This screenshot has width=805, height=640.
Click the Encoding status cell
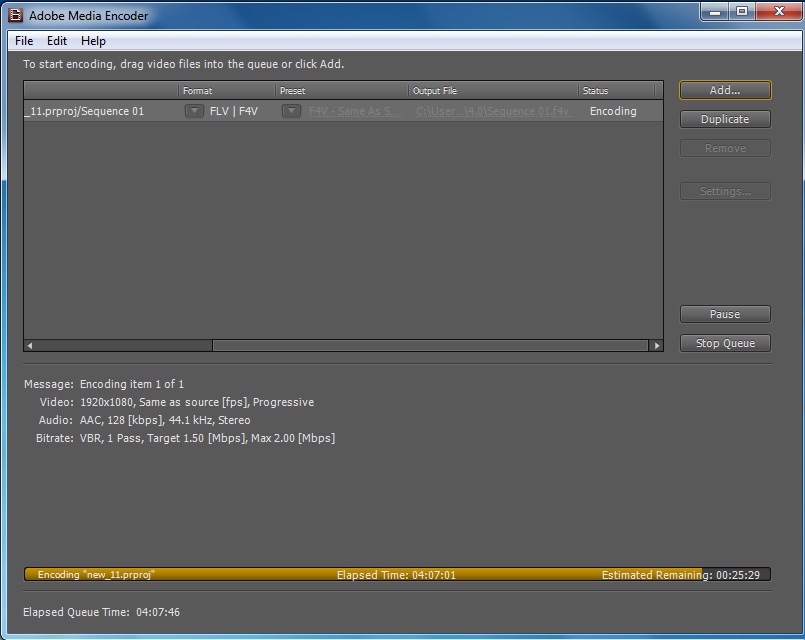(613, 111)
